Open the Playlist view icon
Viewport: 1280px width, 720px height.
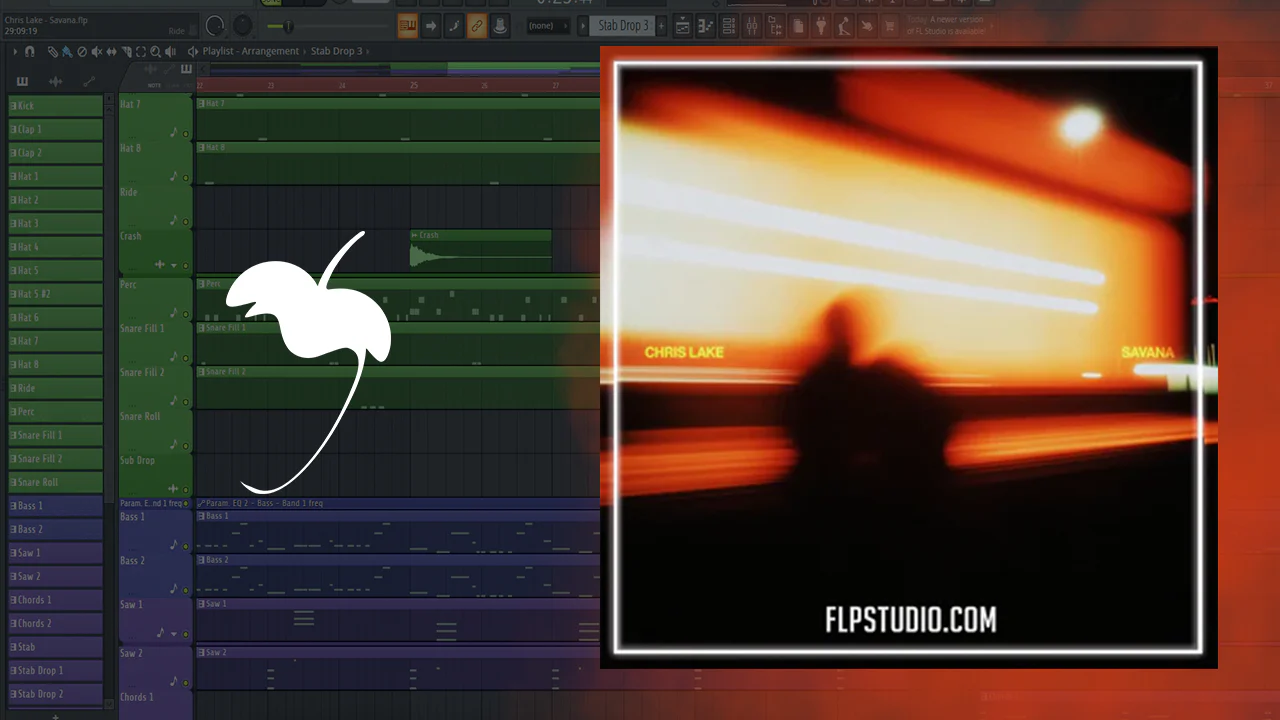(683, 26)
